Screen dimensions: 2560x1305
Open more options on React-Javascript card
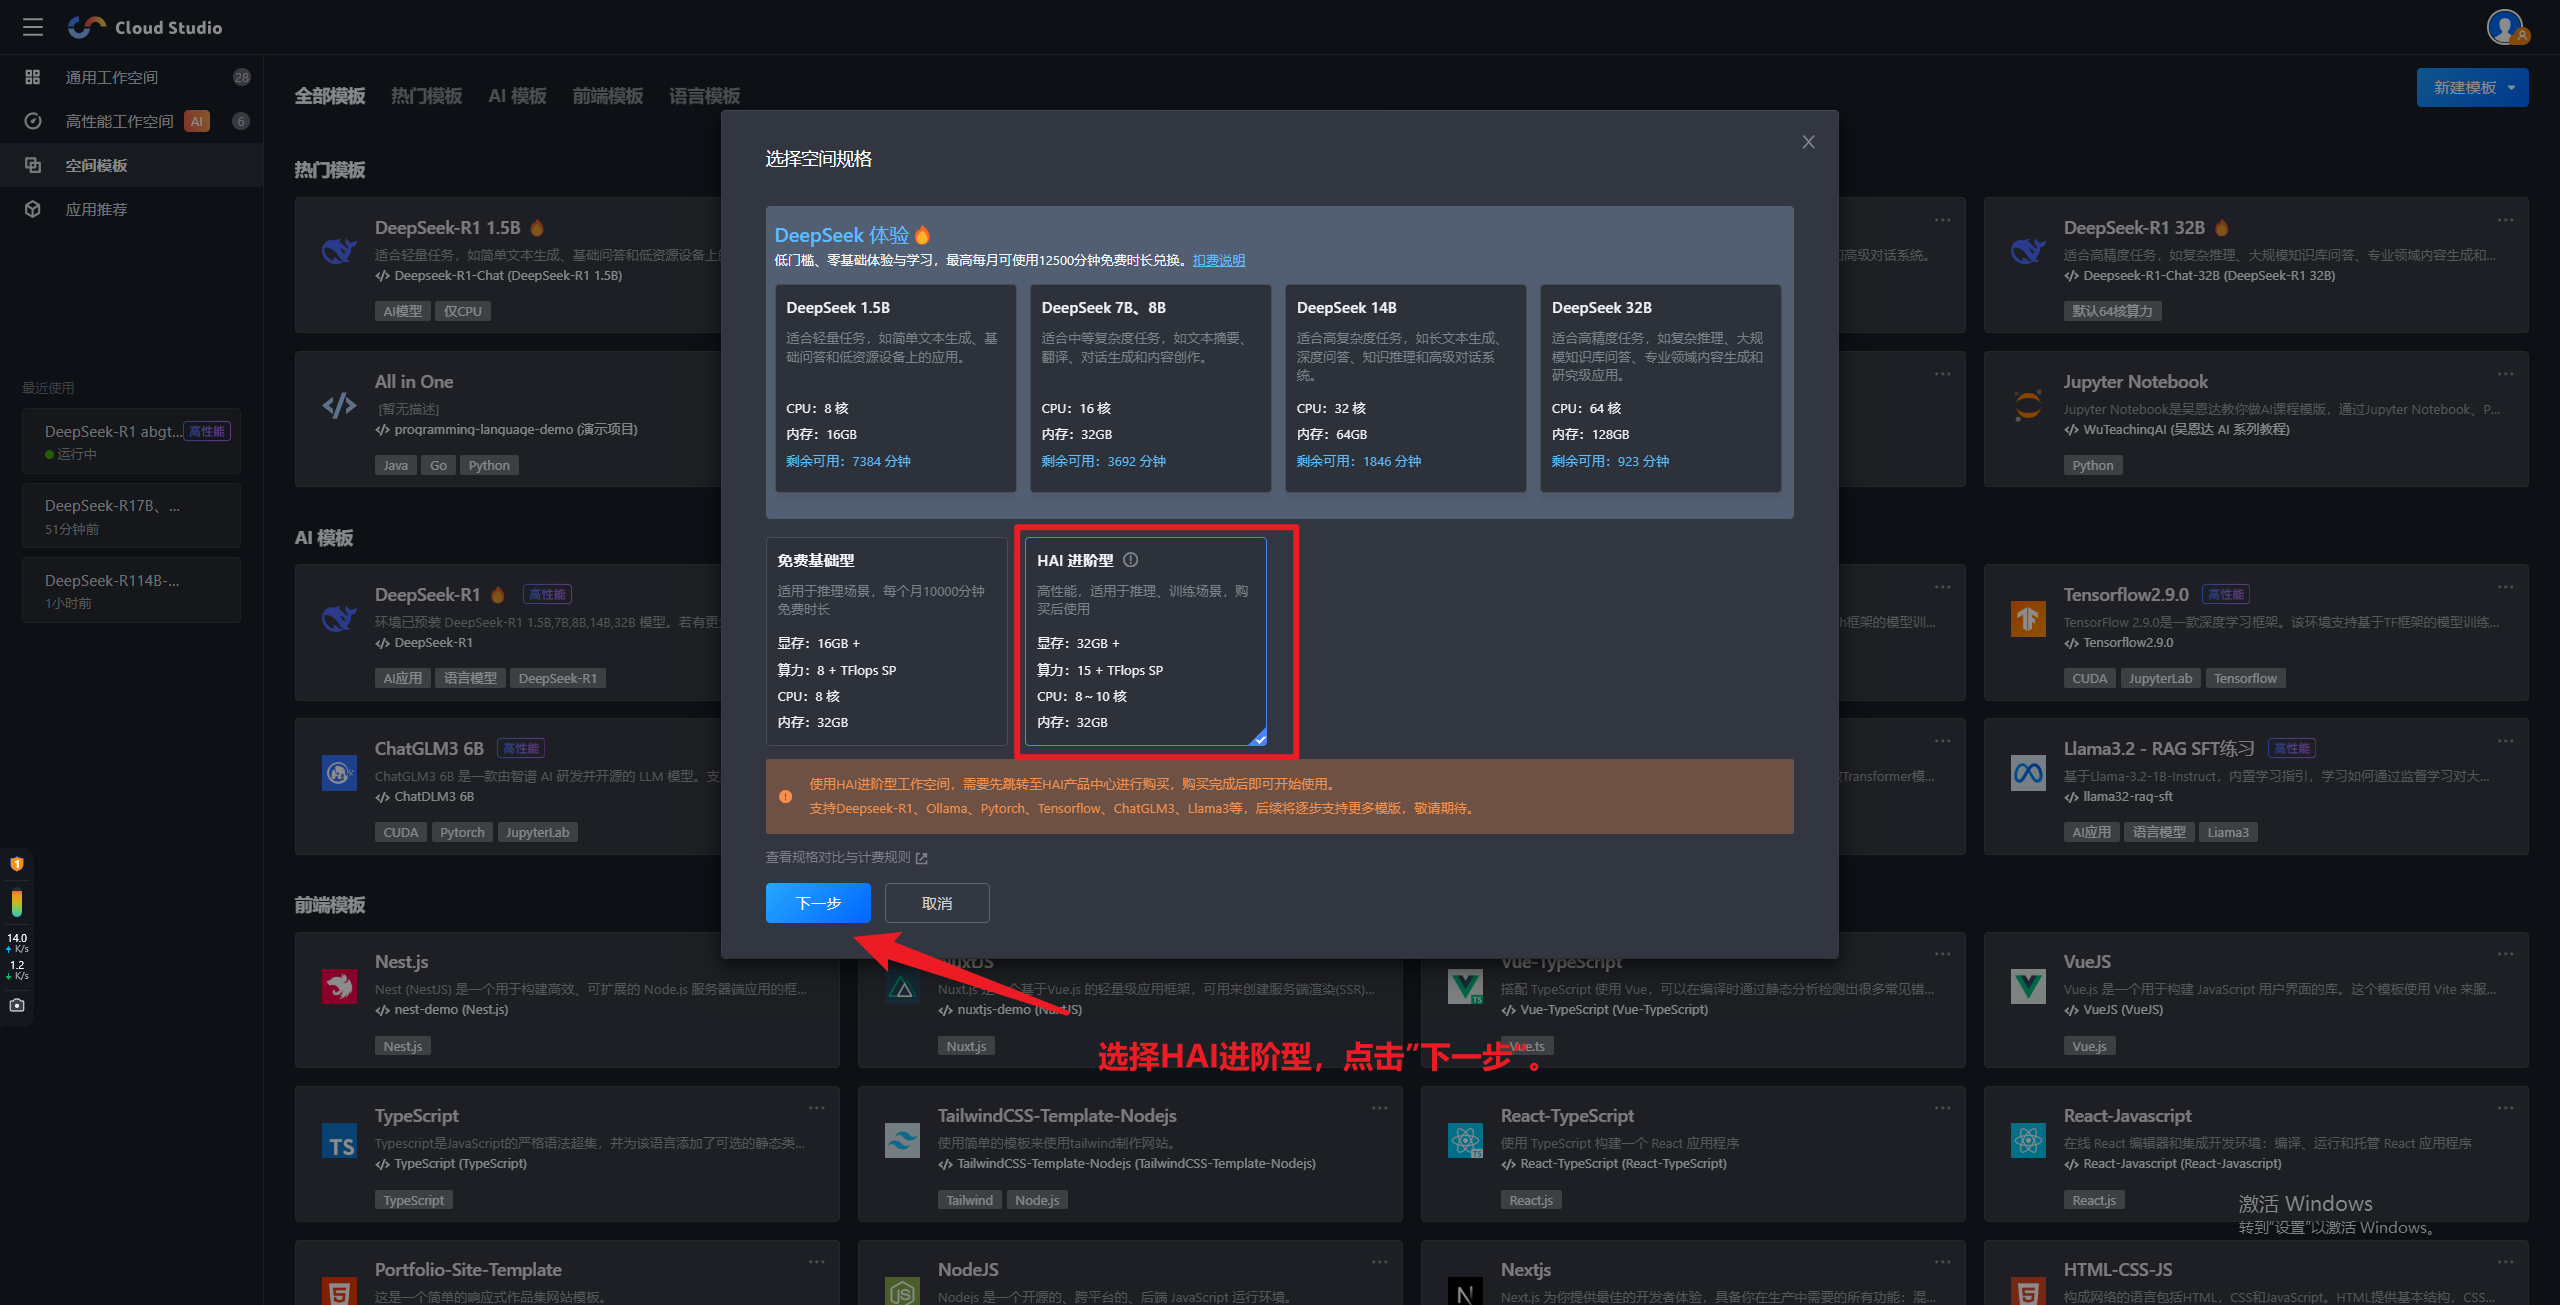coord(2505,1108)
